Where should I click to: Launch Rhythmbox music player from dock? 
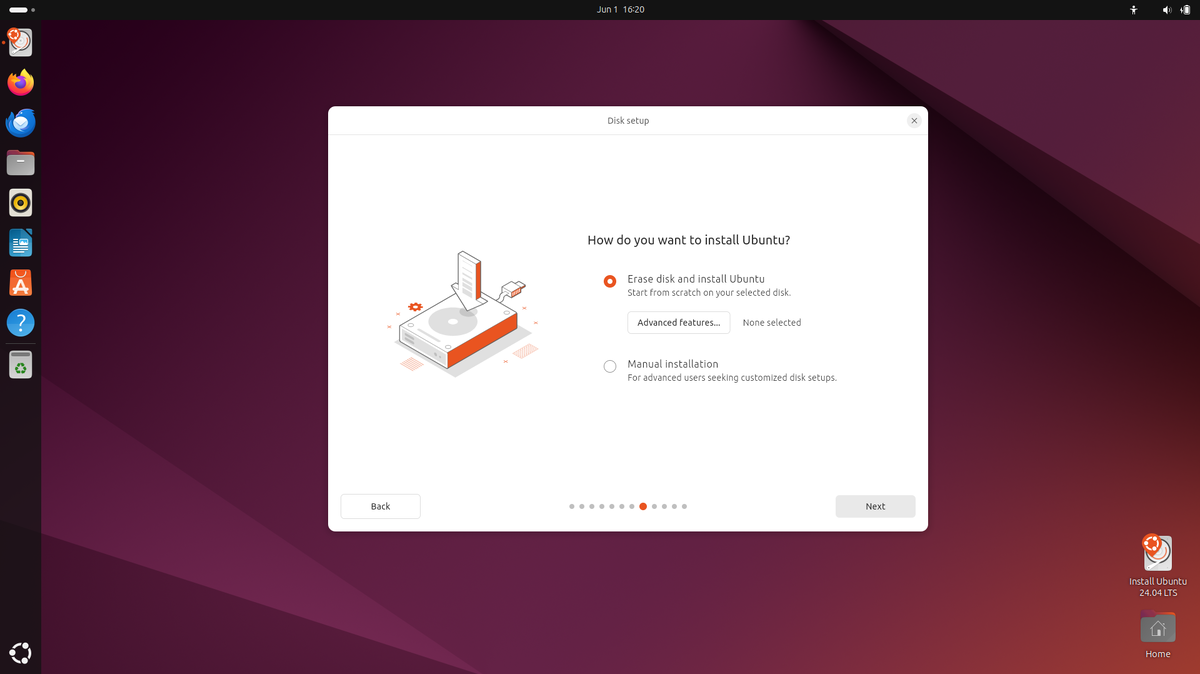pos(20,203)
